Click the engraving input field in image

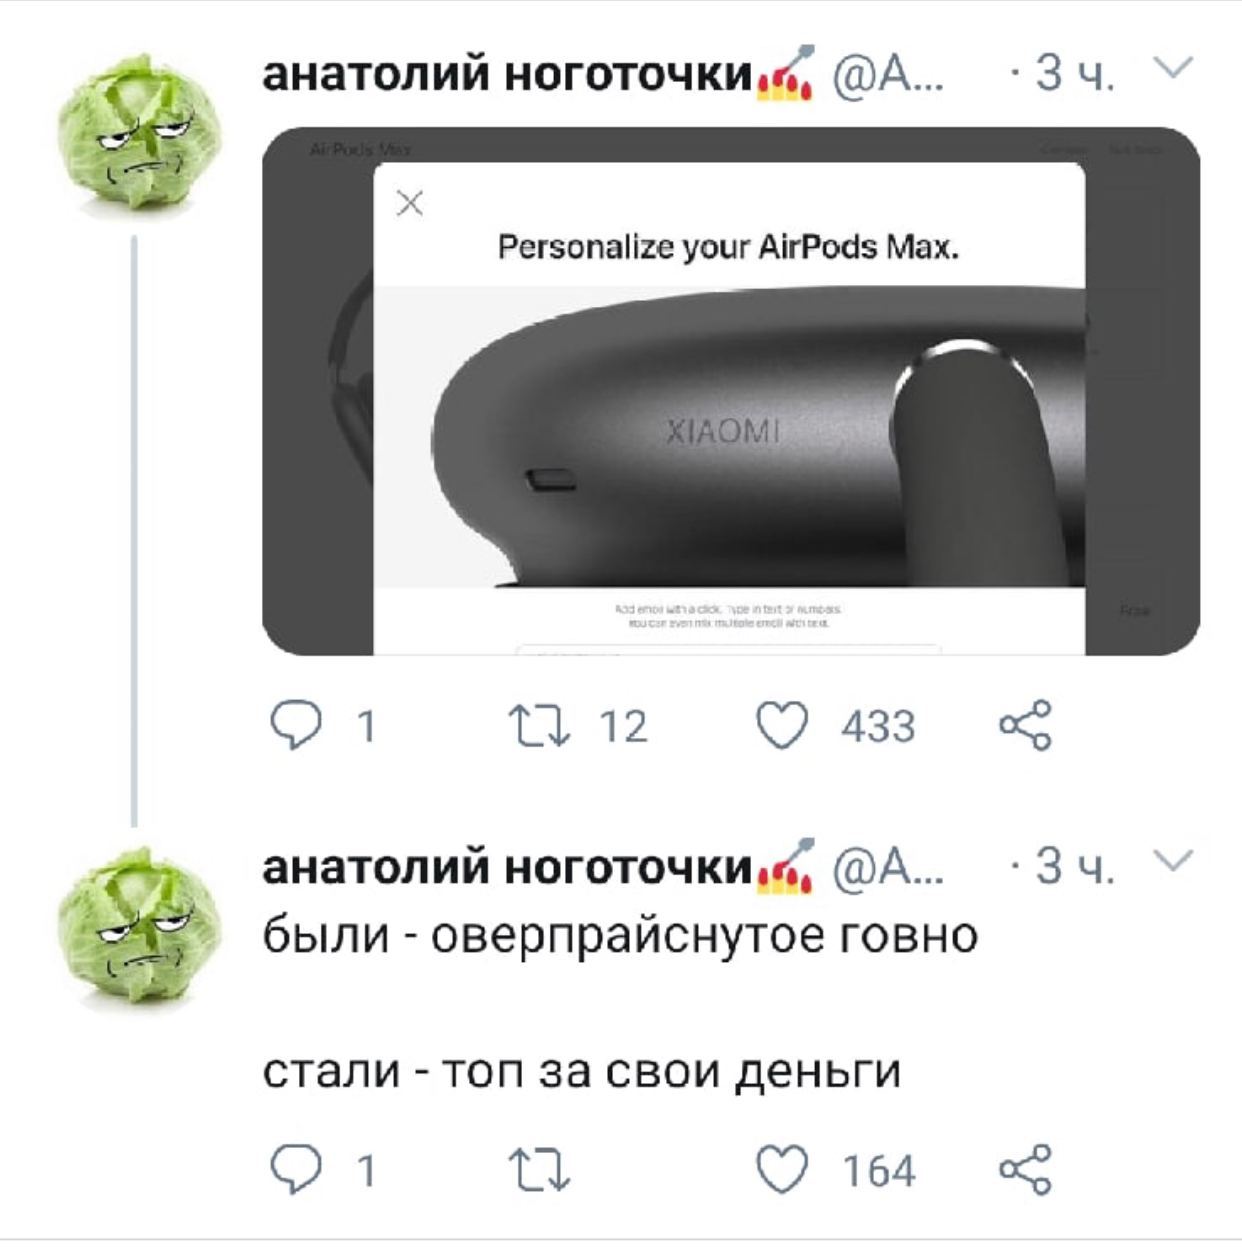click(x=728, y=650)
